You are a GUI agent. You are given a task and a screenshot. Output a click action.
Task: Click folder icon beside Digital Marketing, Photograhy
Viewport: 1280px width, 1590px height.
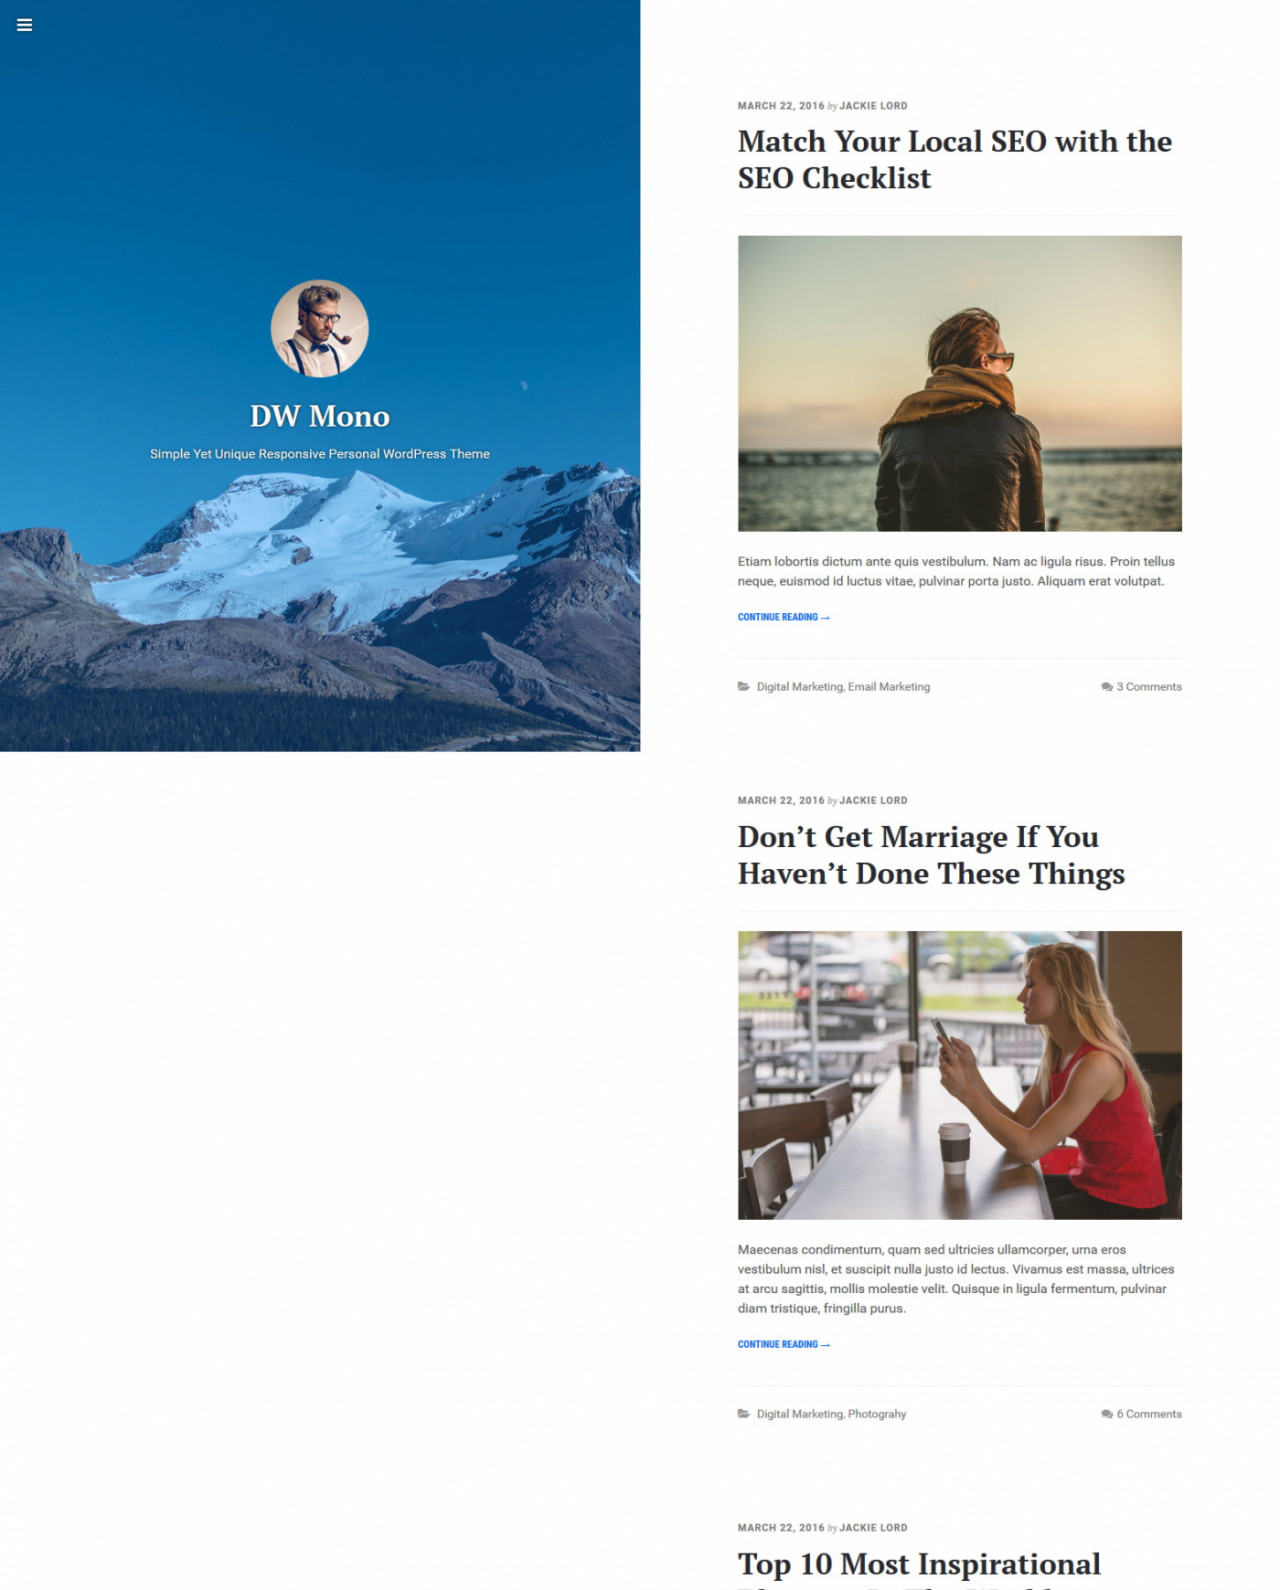744,1413
